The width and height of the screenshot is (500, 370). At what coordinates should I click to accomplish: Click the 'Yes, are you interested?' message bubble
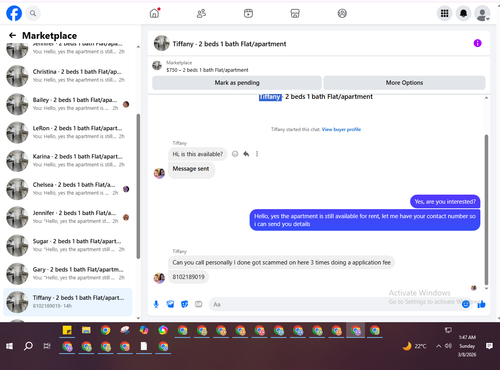(445, 202)
